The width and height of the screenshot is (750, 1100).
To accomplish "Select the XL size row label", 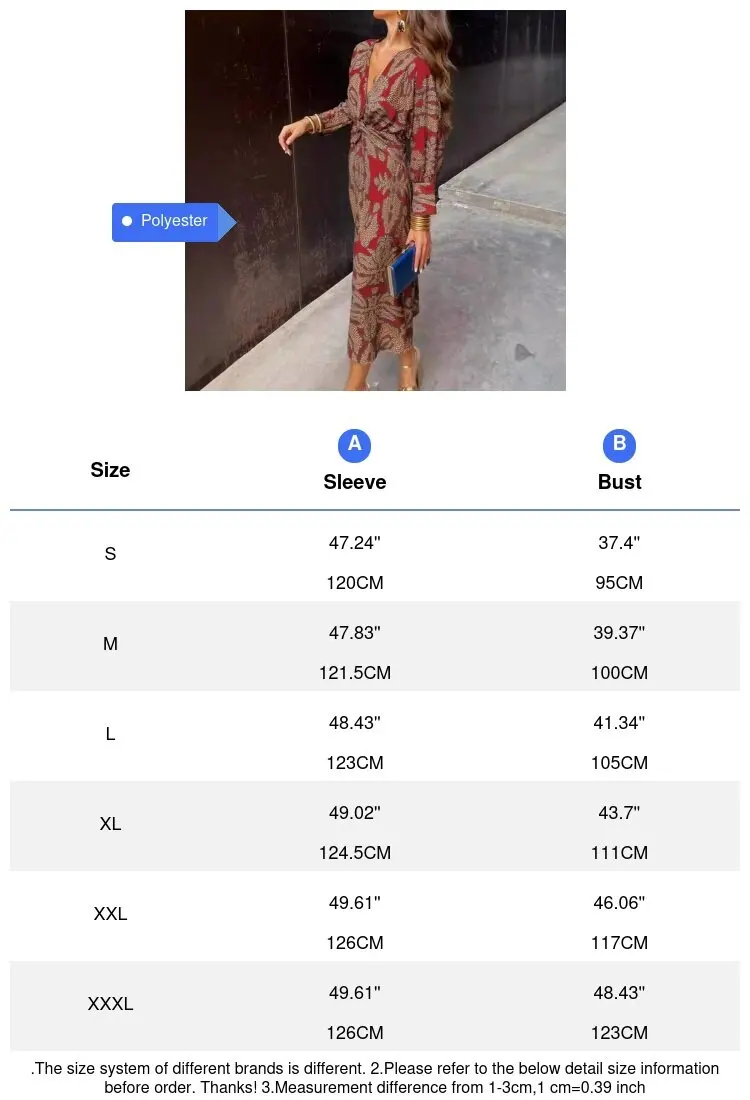I will click(110, 824).
